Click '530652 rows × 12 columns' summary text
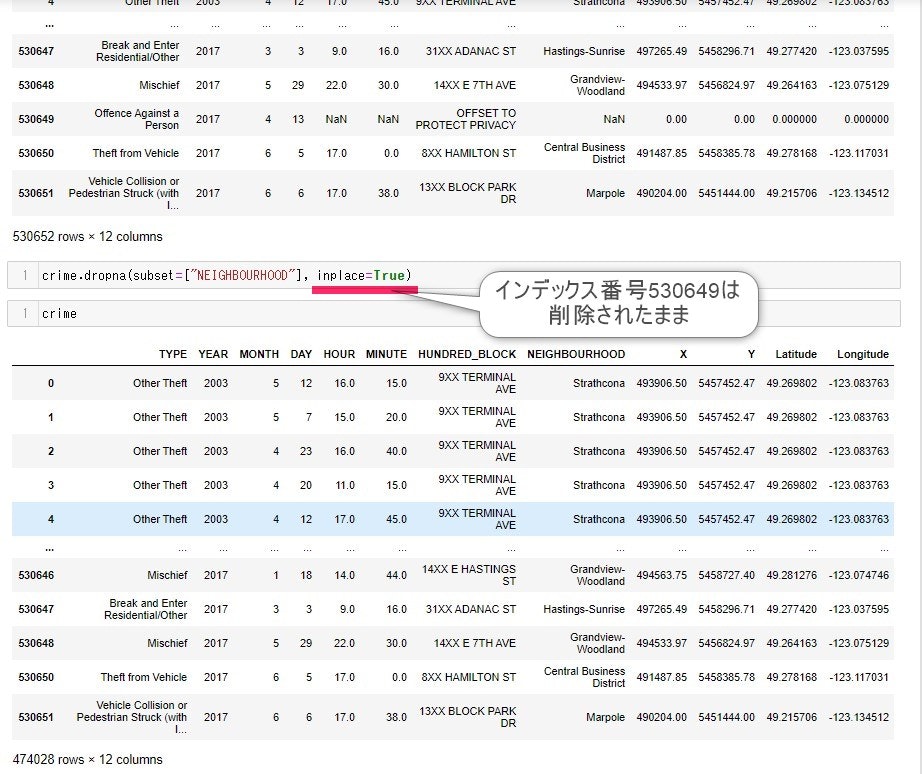This screenshot has width=922, height=774. coord(88,236)
